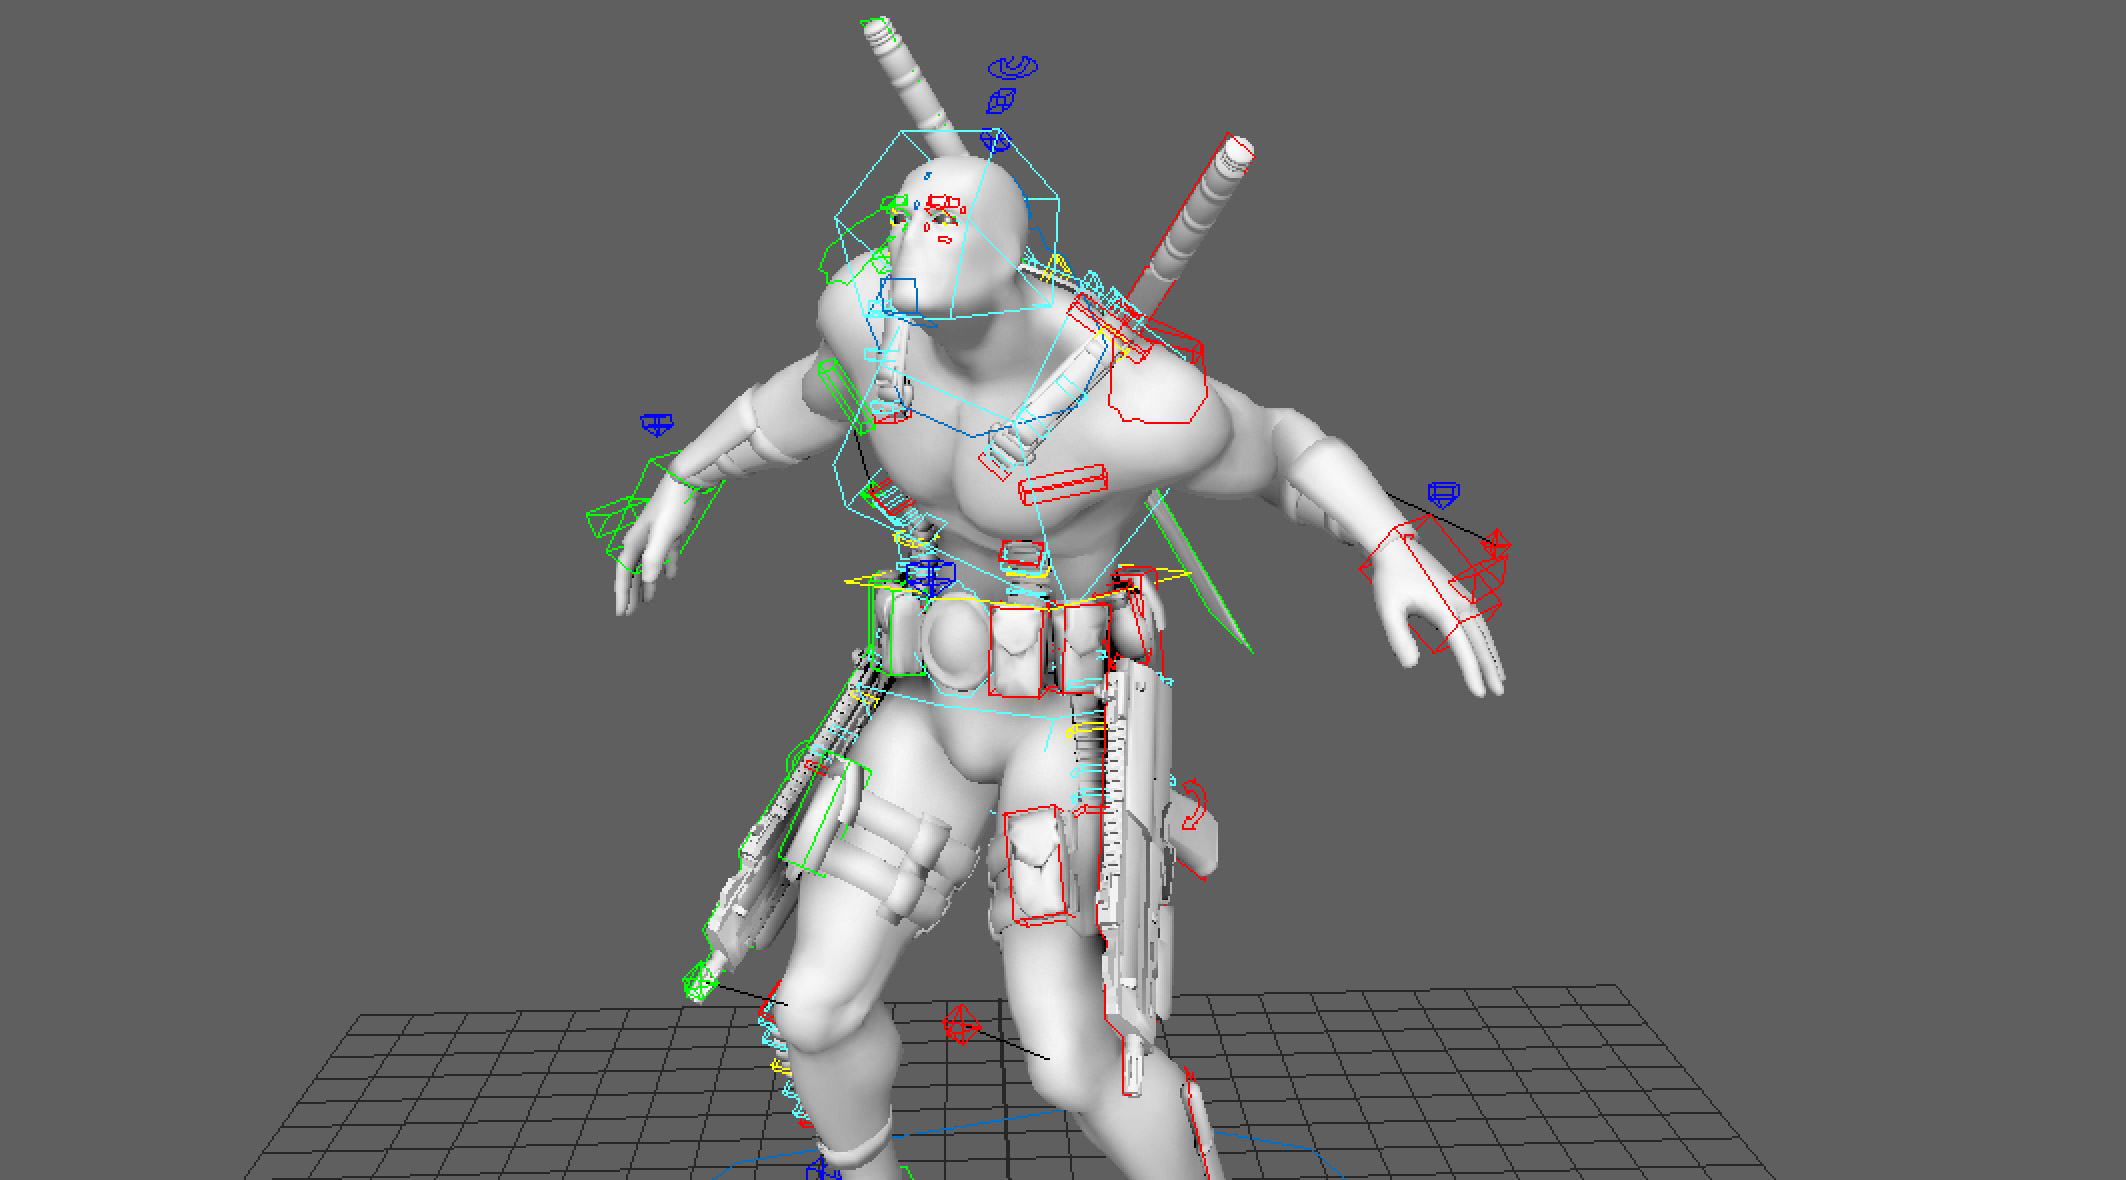Screen dimensions: 2126x1180
Task: Select the blue diamond control below the dish control
Action: [1001, 100]
